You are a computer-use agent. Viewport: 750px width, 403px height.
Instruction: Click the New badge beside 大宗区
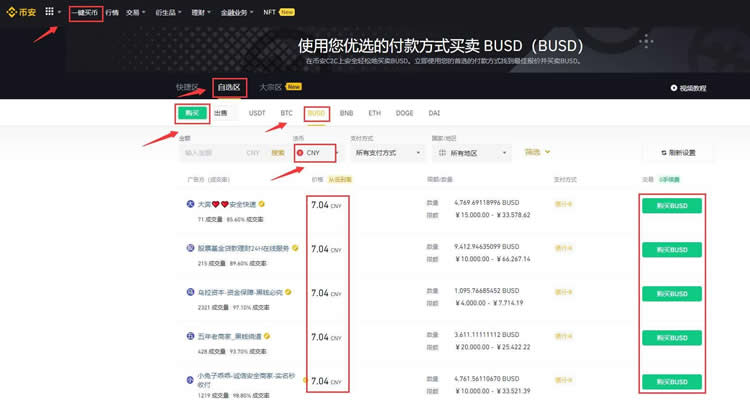(x=293, y=87)
